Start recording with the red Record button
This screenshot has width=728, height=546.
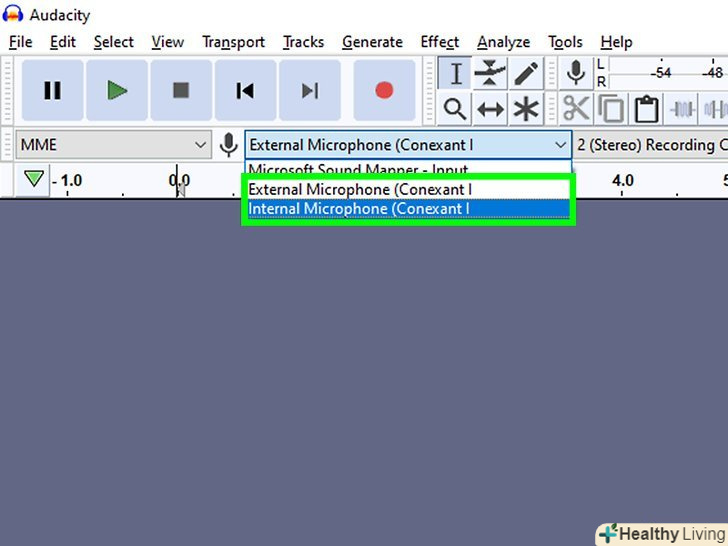[x=384, y=90]
